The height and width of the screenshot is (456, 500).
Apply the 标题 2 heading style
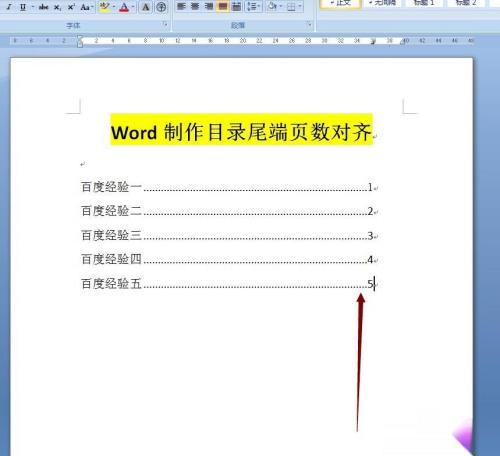point(466,3)
